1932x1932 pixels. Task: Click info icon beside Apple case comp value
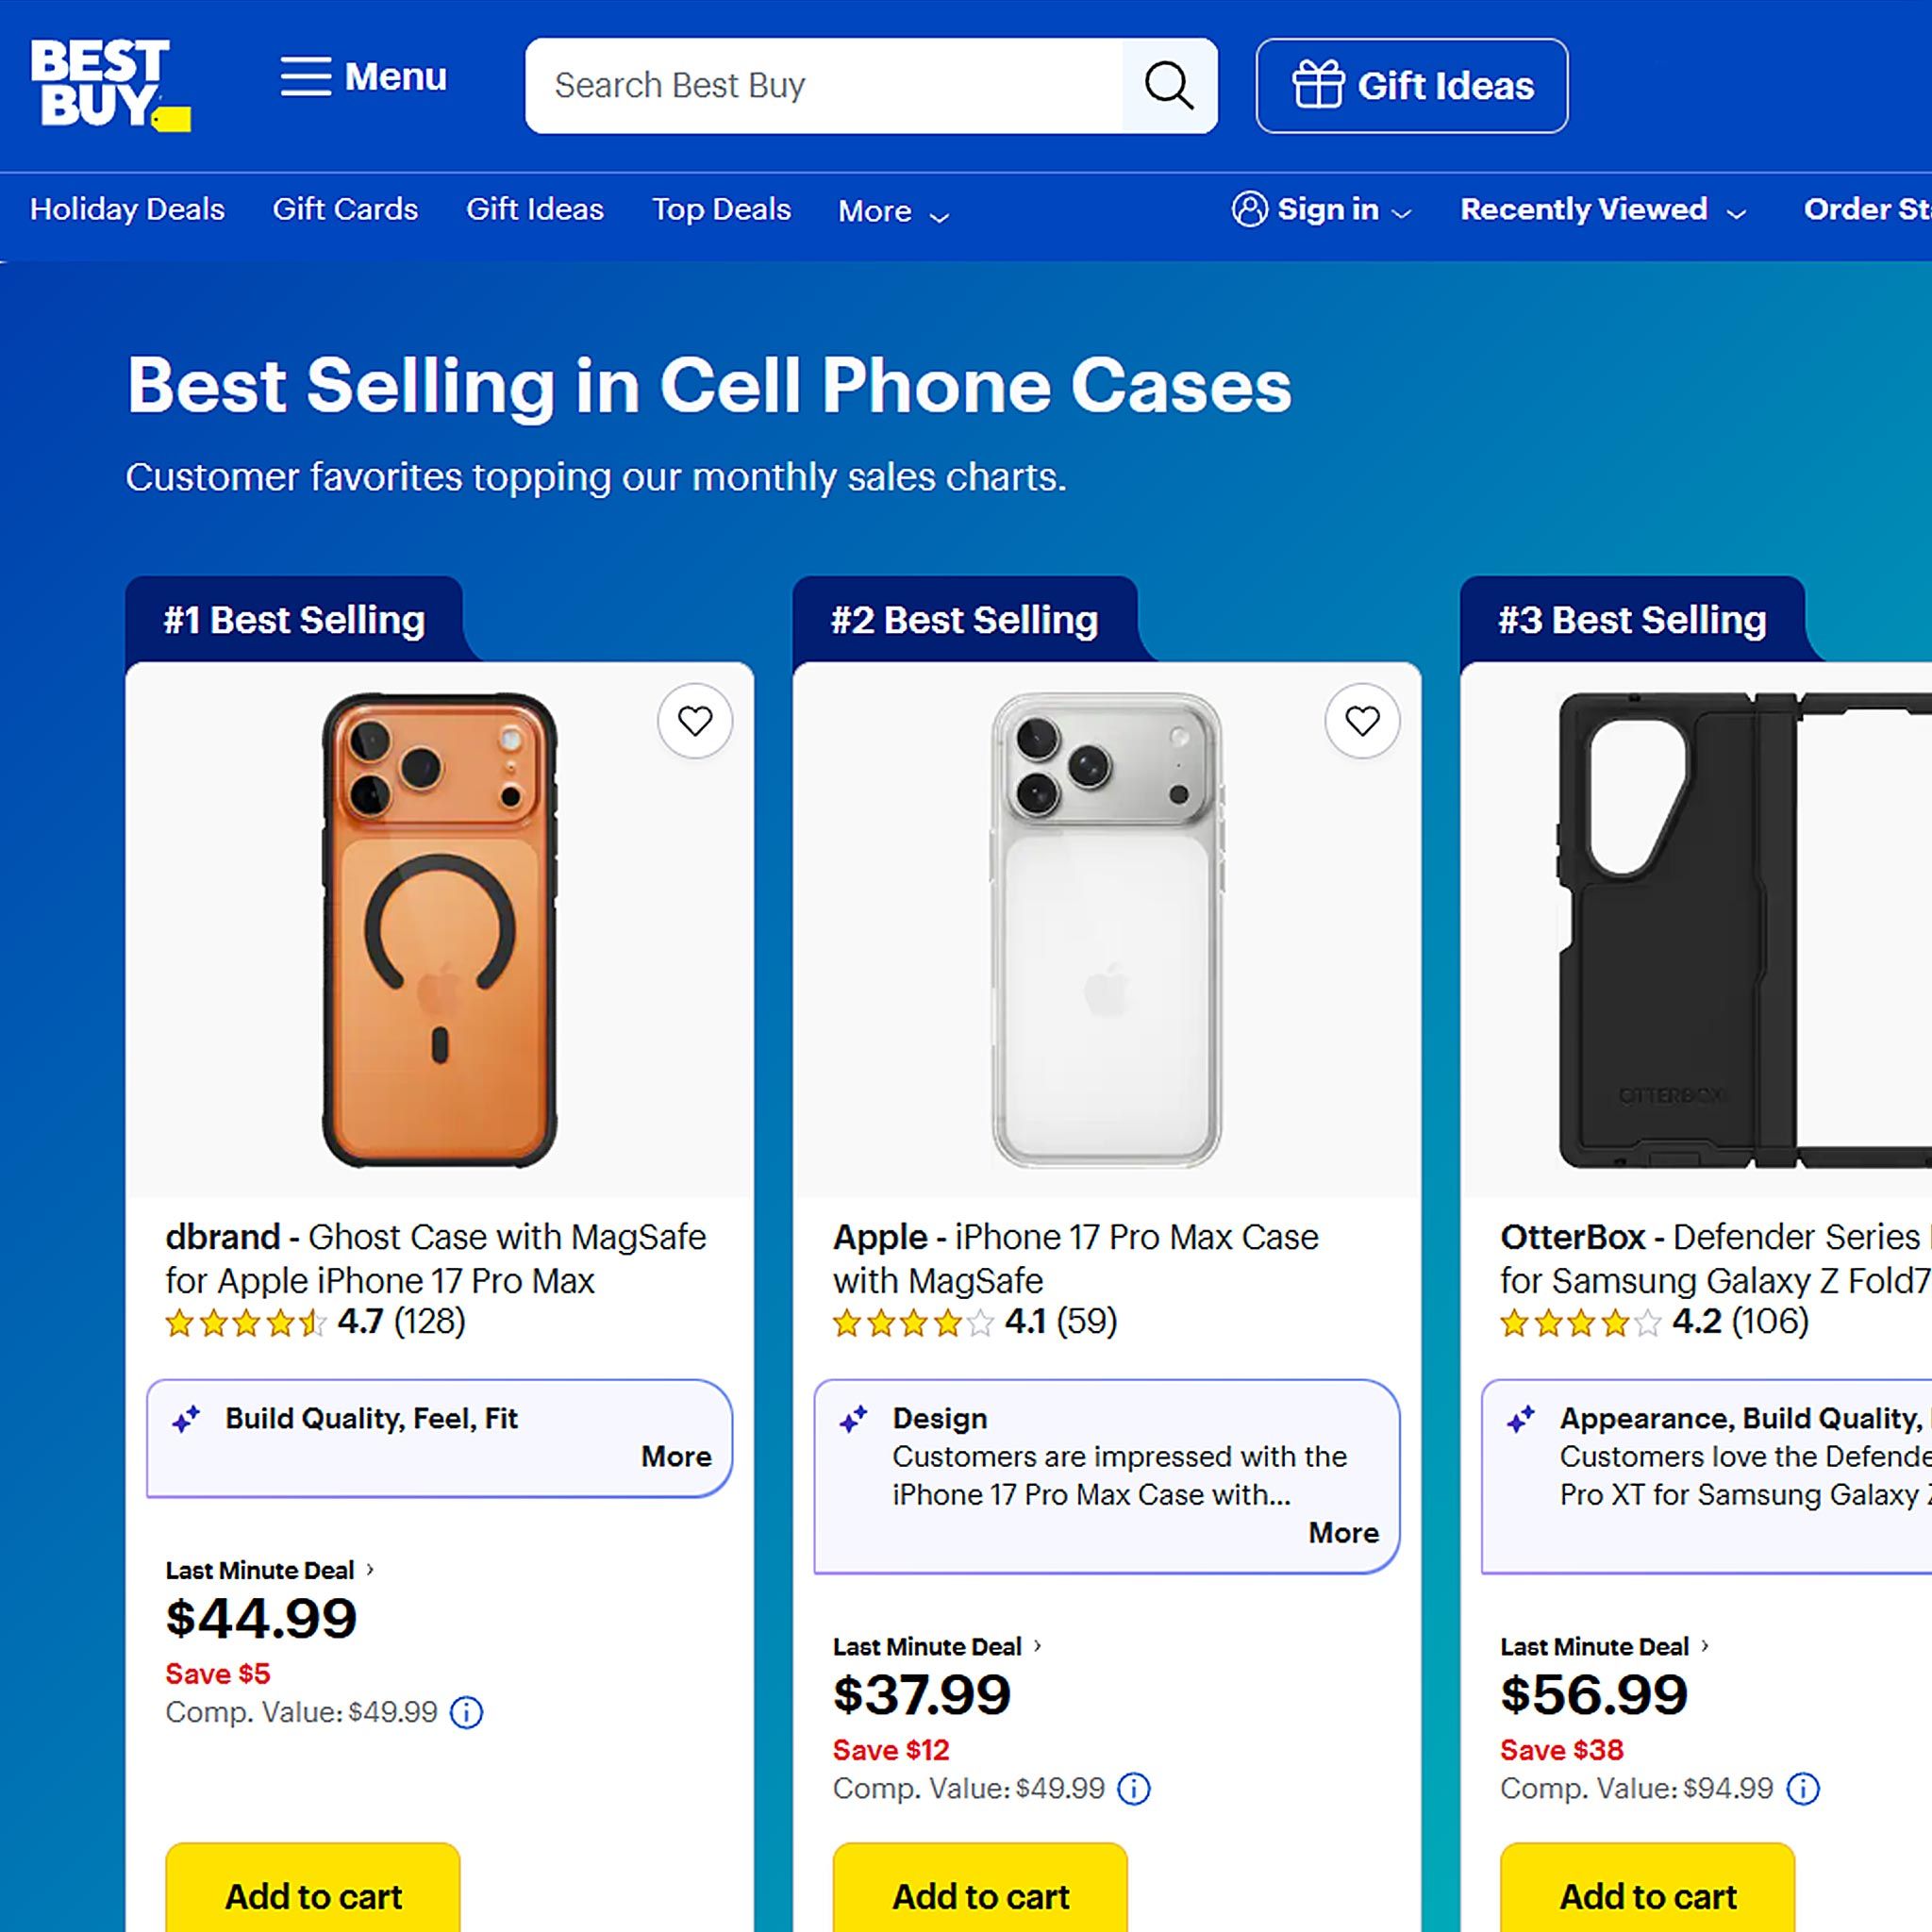pos(1133,1789)
